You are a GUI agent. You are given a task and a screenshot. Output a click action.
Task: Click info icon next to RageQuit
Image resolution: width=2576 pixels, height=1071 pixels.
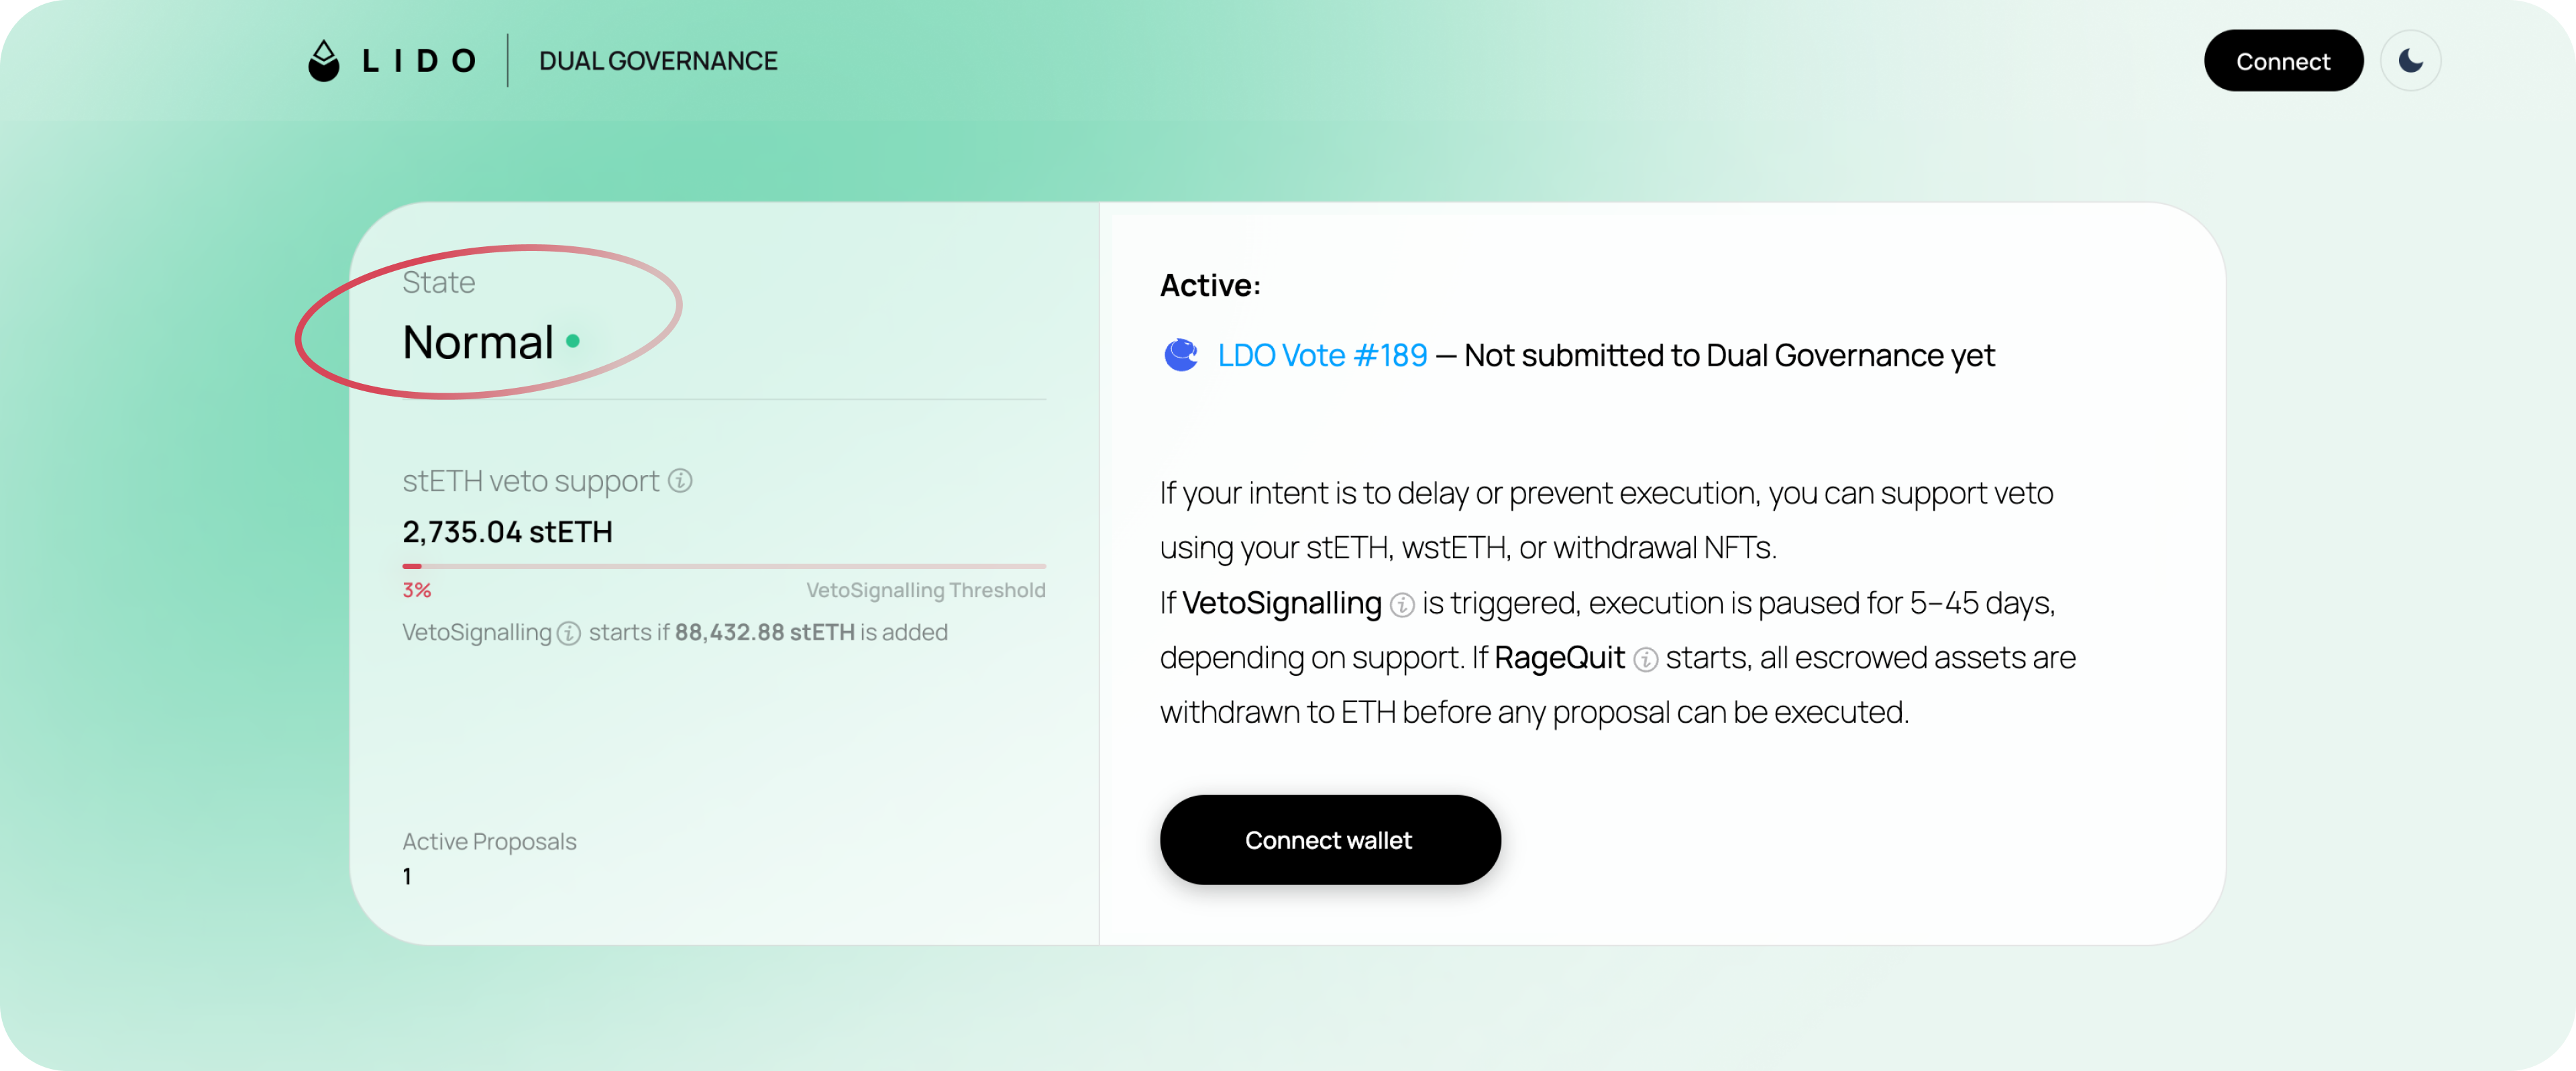(x=1645, y=659)
